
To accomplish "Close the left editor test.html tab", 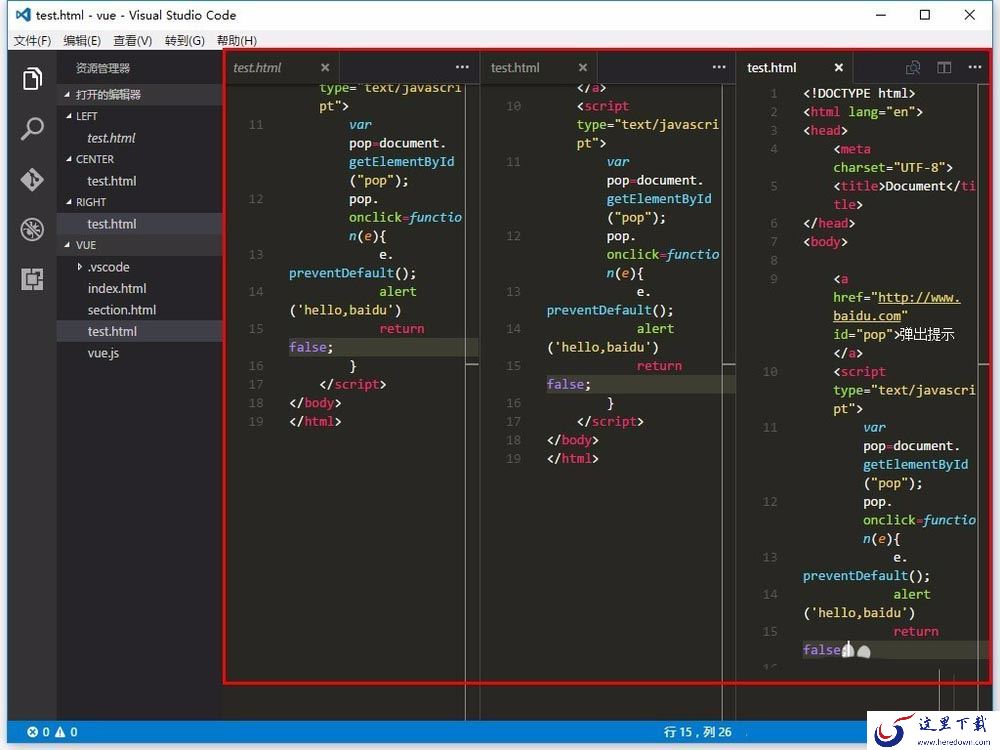I will click(325, 68).
